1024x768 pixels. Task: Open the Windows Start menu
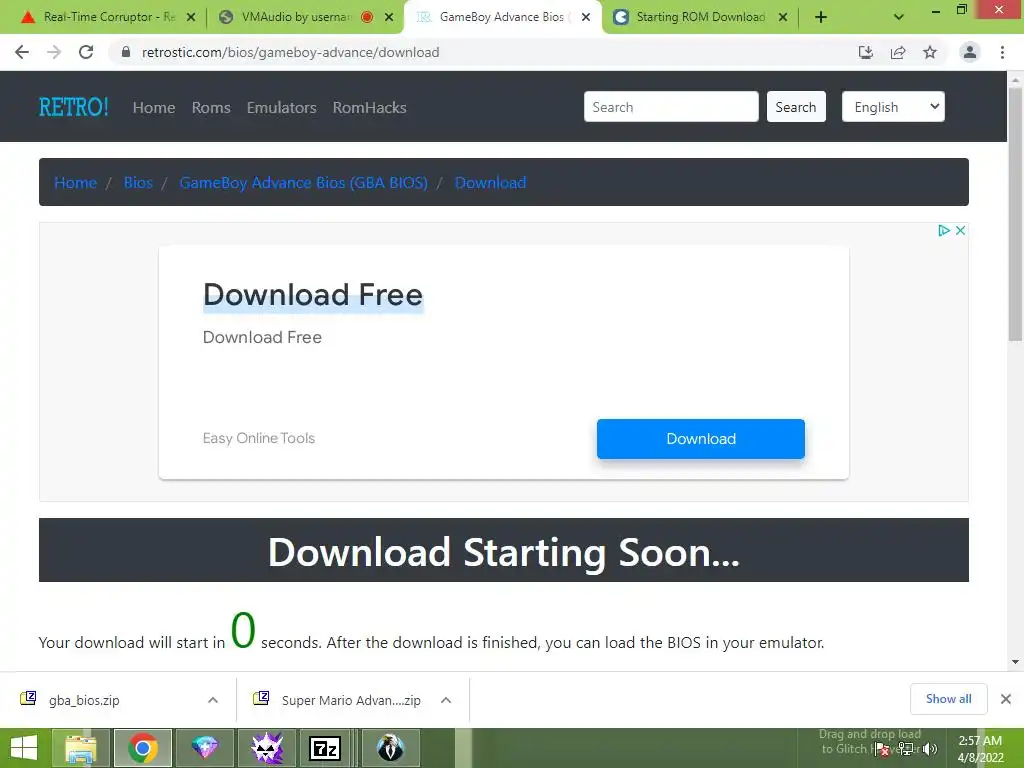pyautogui.click(x=24, y=748)
